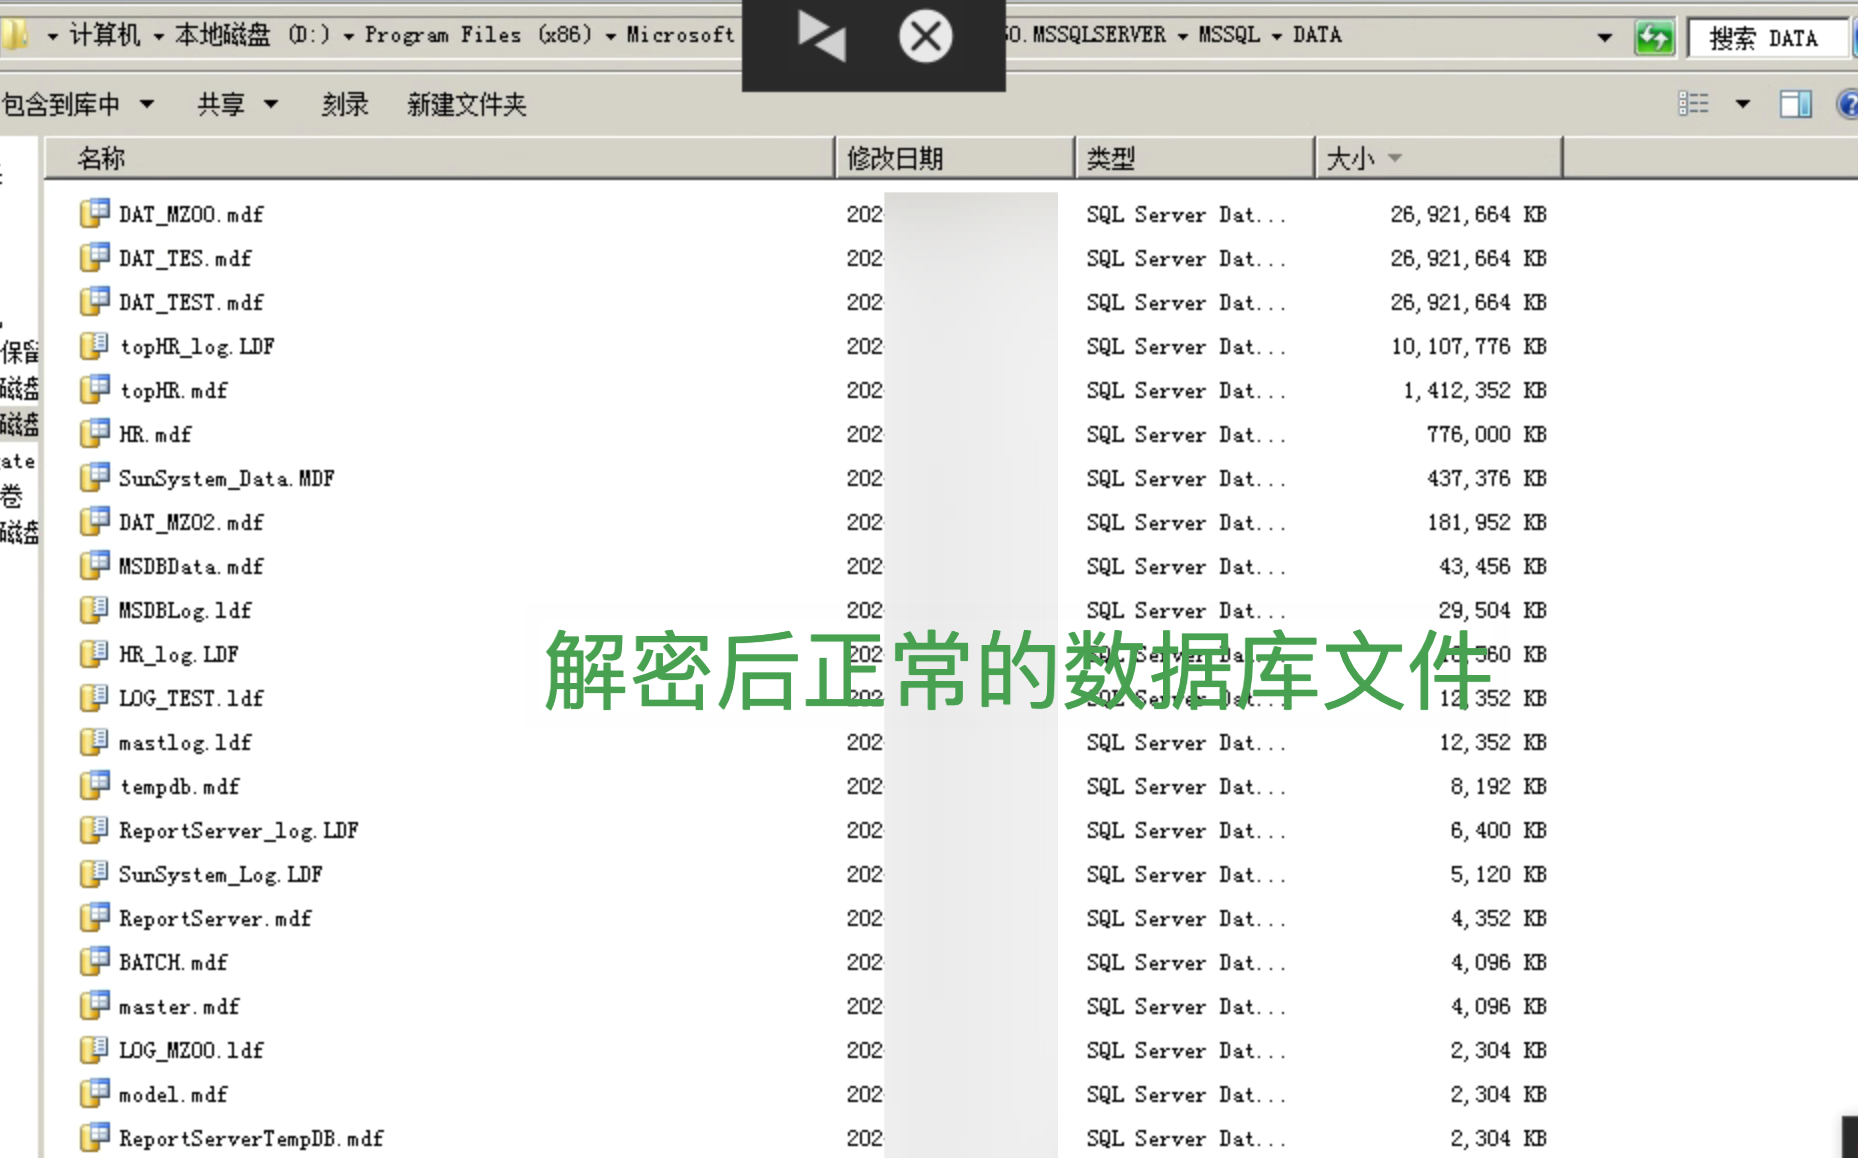Click the DAT_MZ02.mdf file icon
Screen dimensions: 1858x1158
(94, 521)
